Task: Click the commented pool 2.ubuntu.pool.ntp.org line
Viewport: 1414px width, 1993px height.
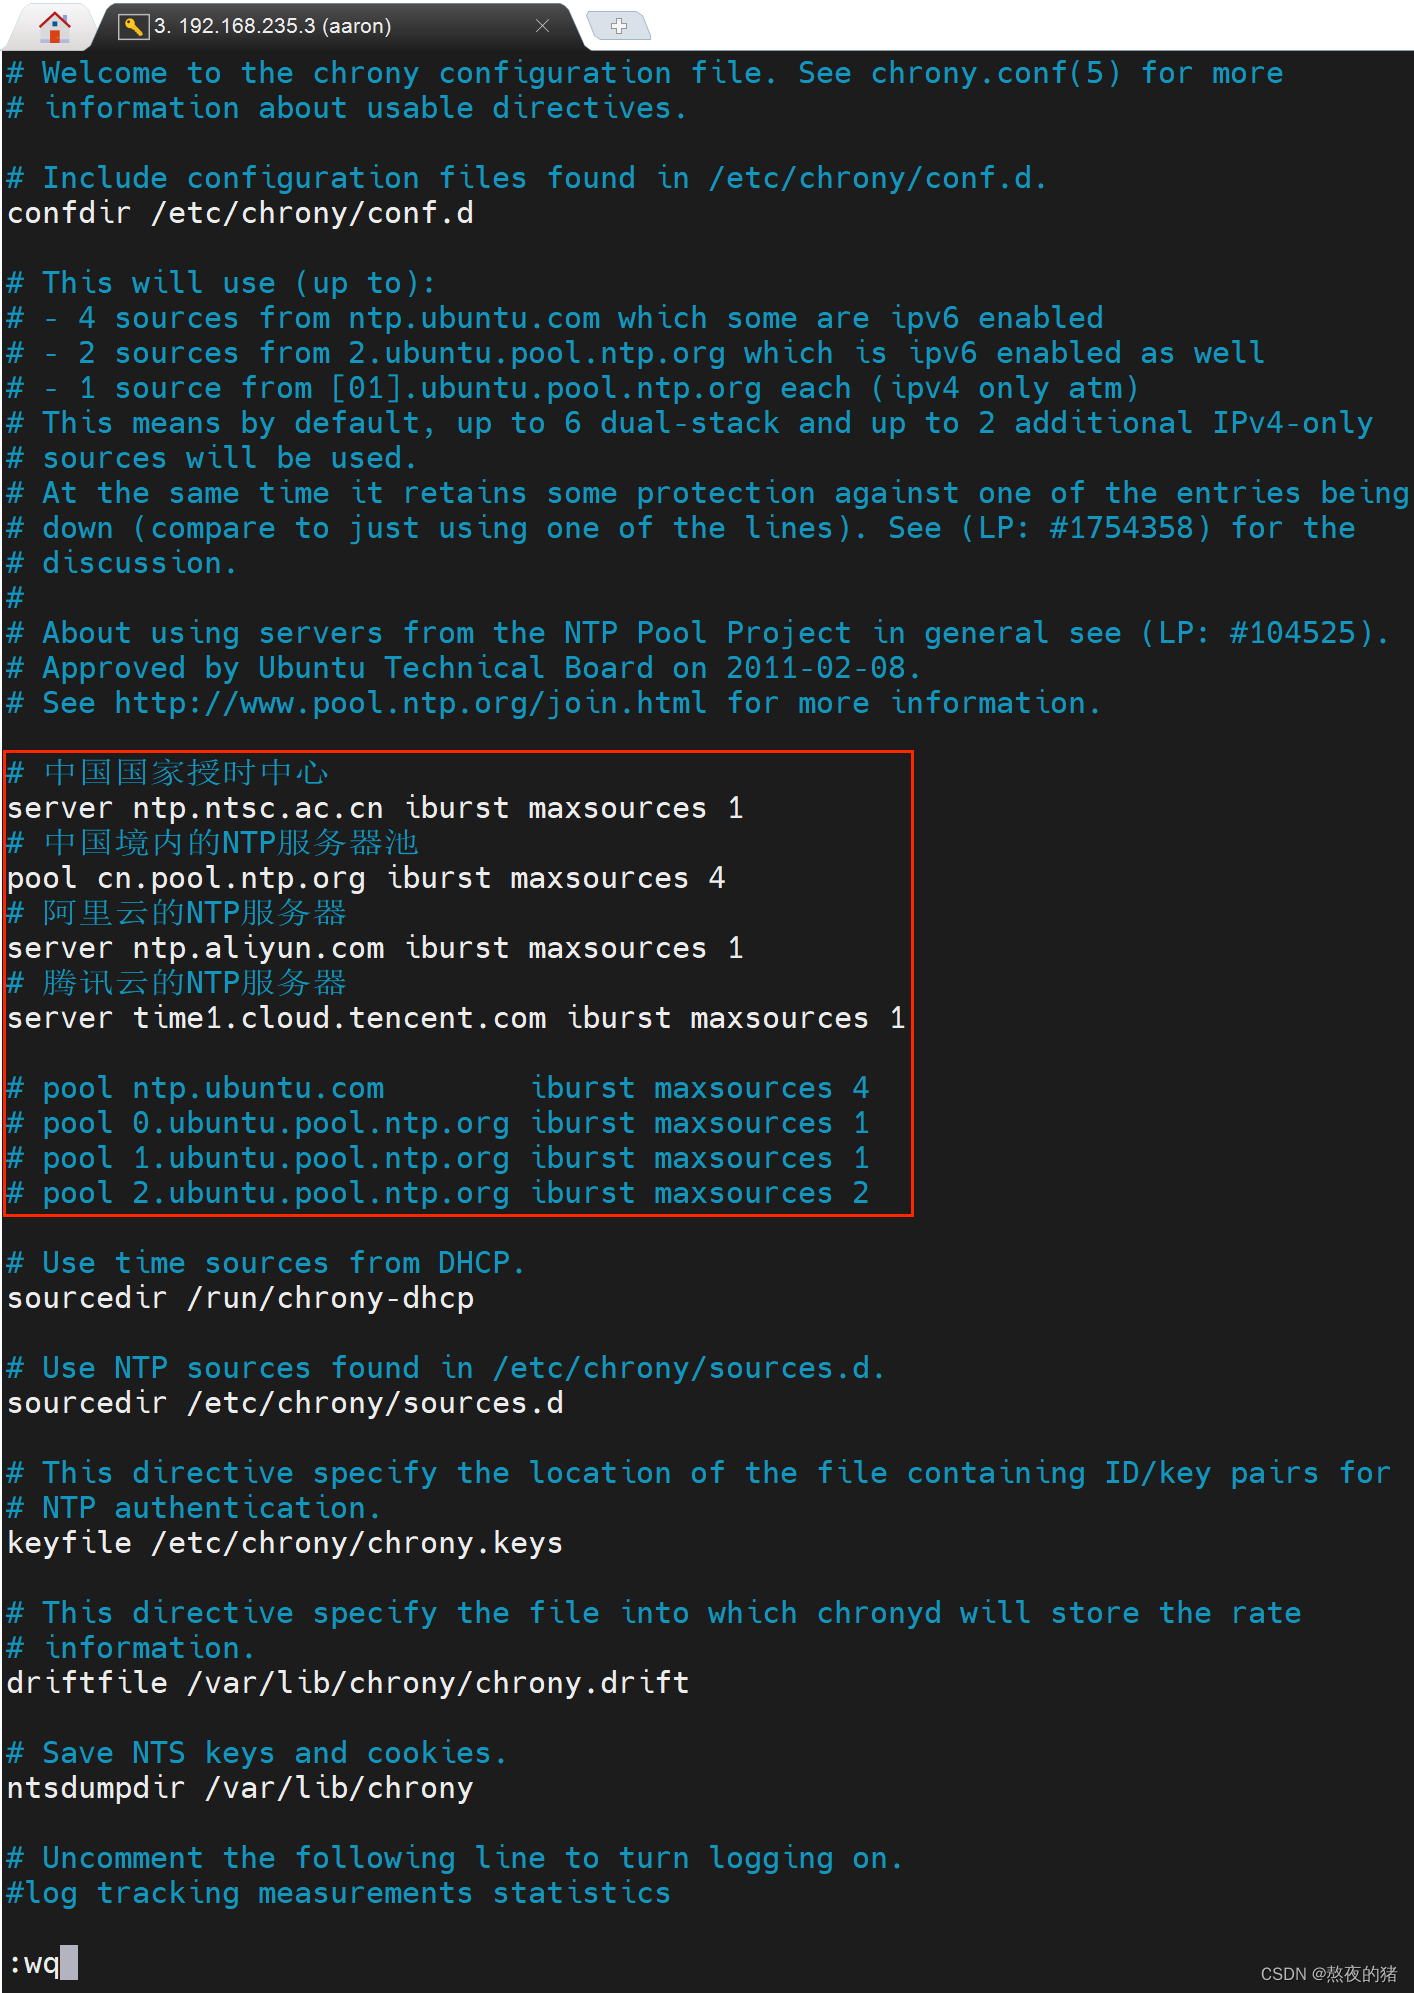Action: (438, 1193)
